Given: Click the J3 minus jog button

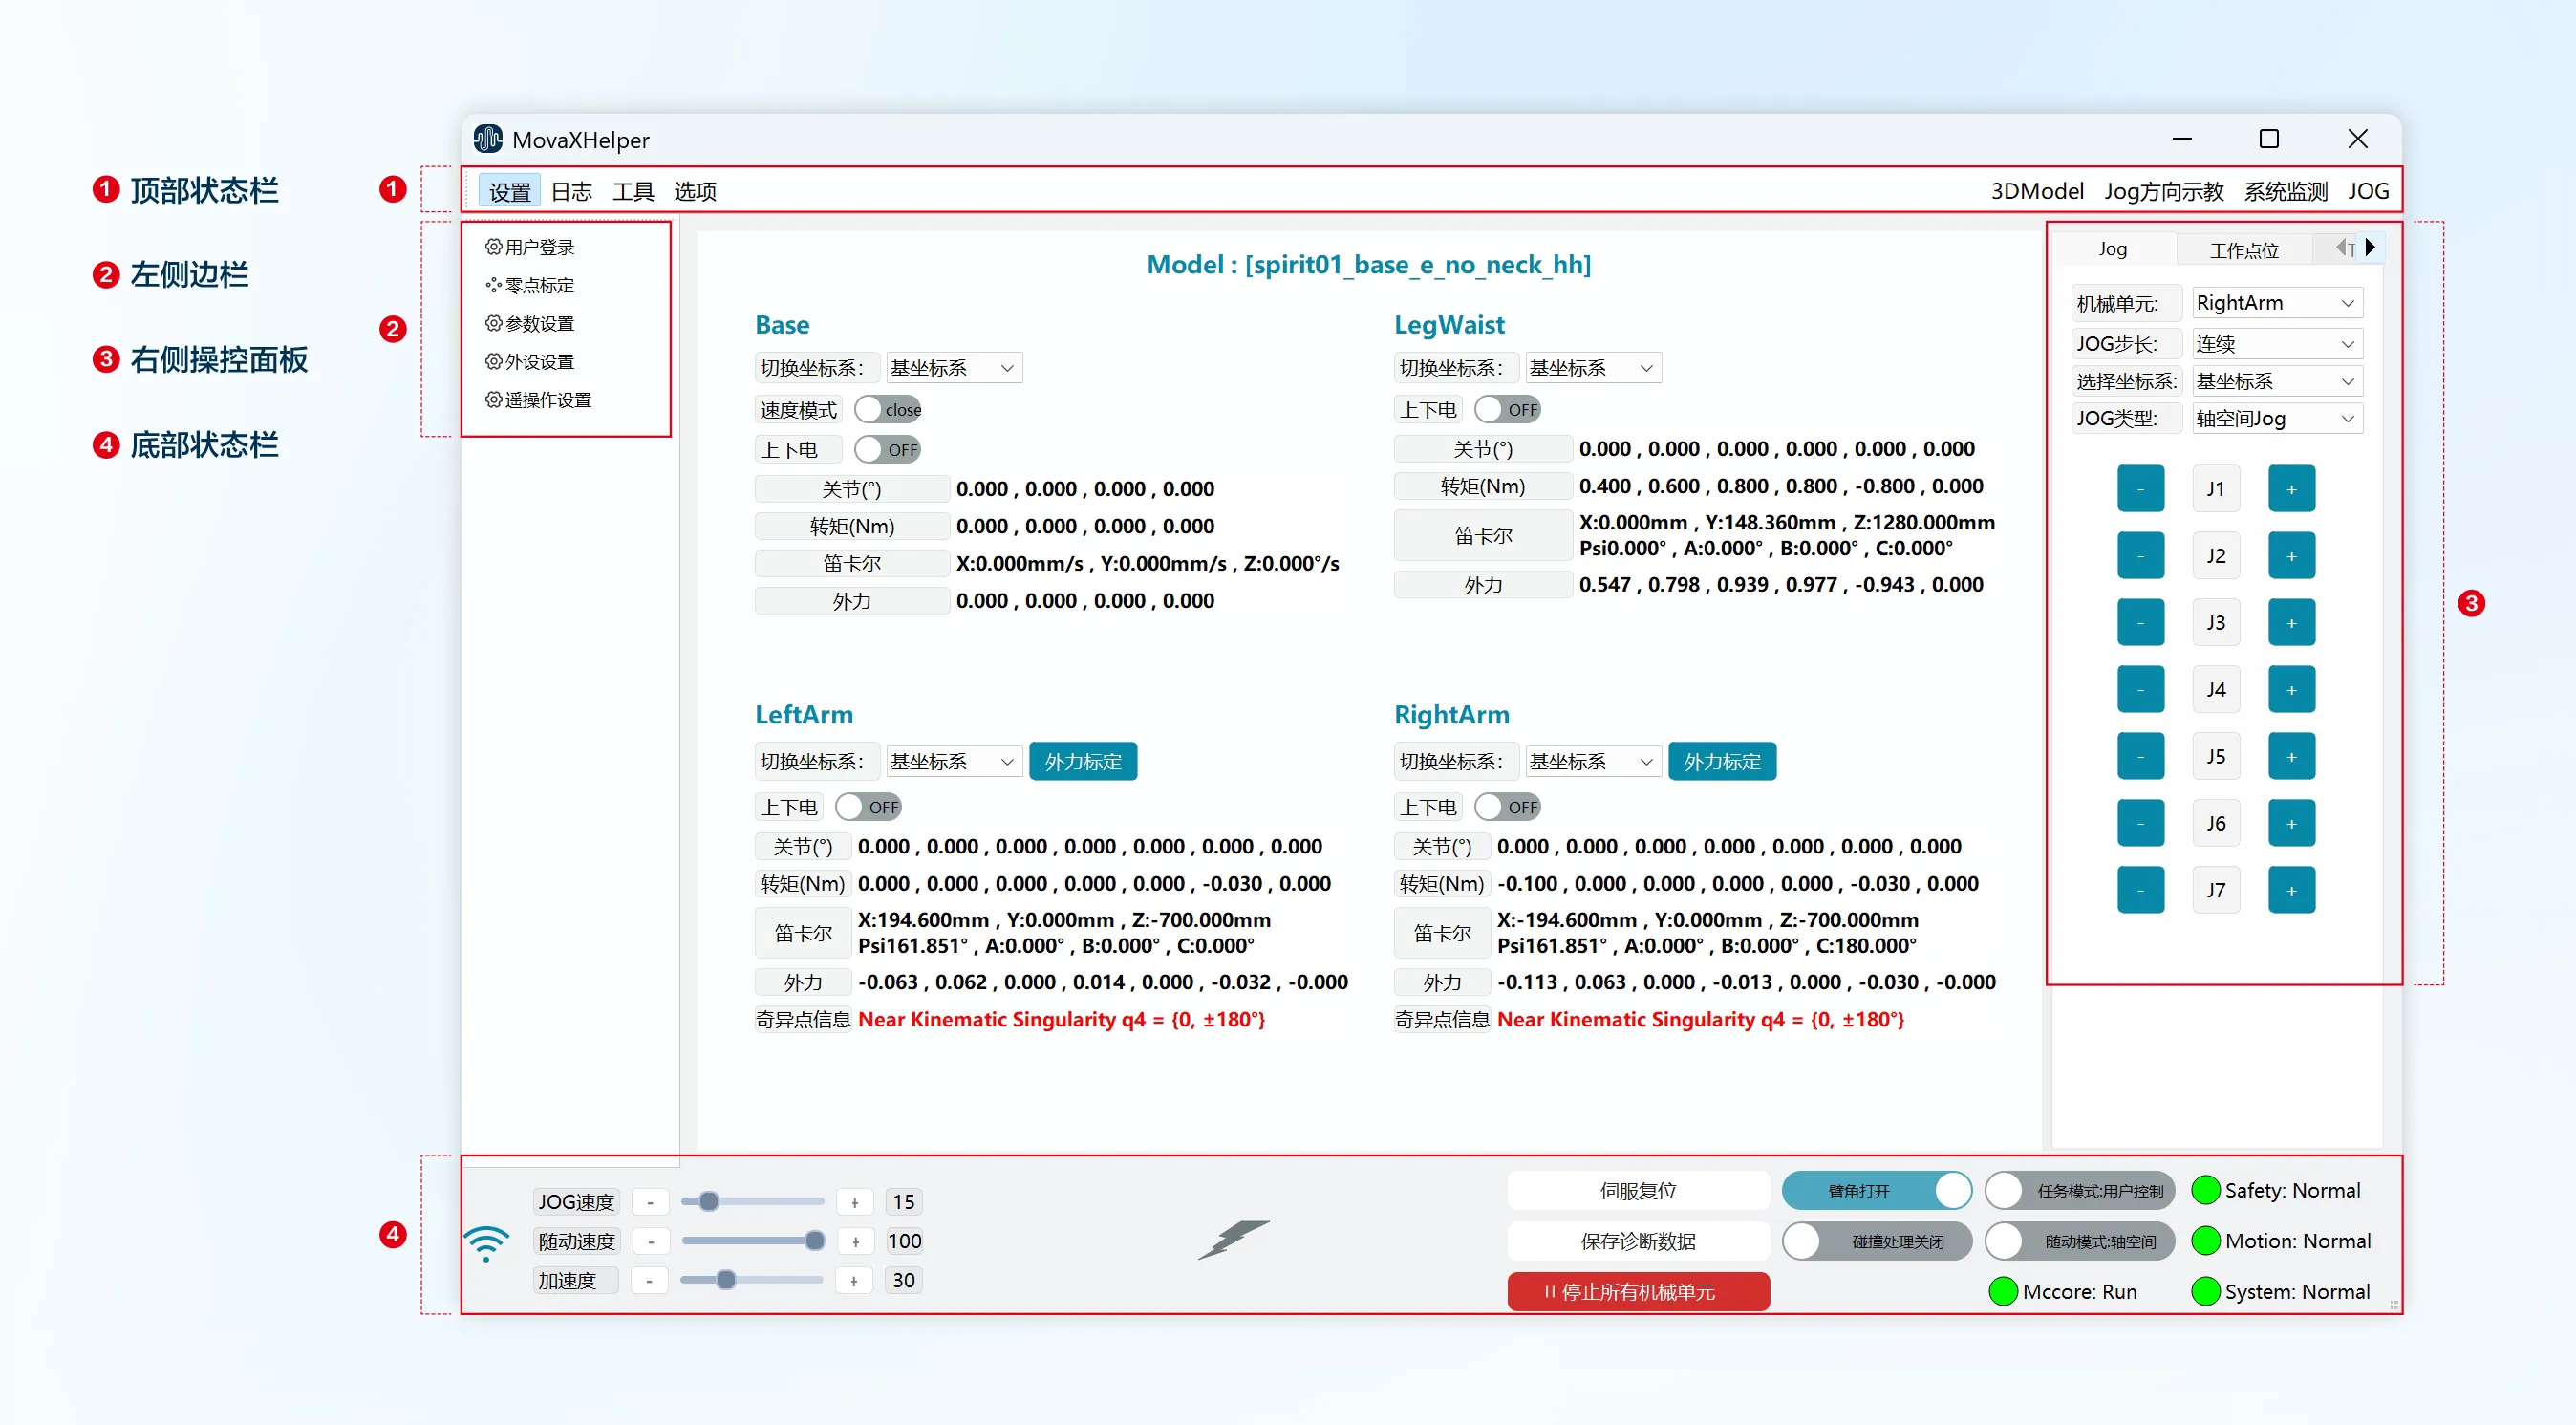Looking at the screenshot, I should pos(2141,623).
